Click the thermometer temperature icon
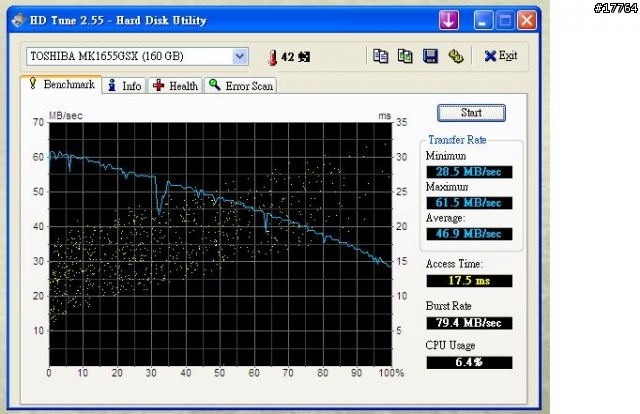The height and width of the screenshot is (414, 640). coord(272,57)
